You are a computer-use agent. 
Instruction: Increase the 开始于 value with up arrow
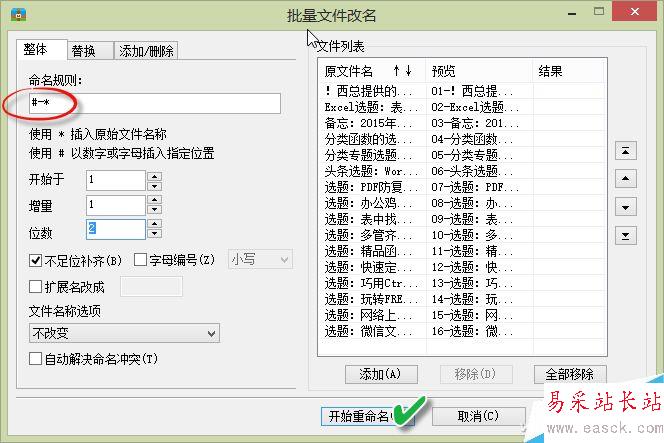154,175
